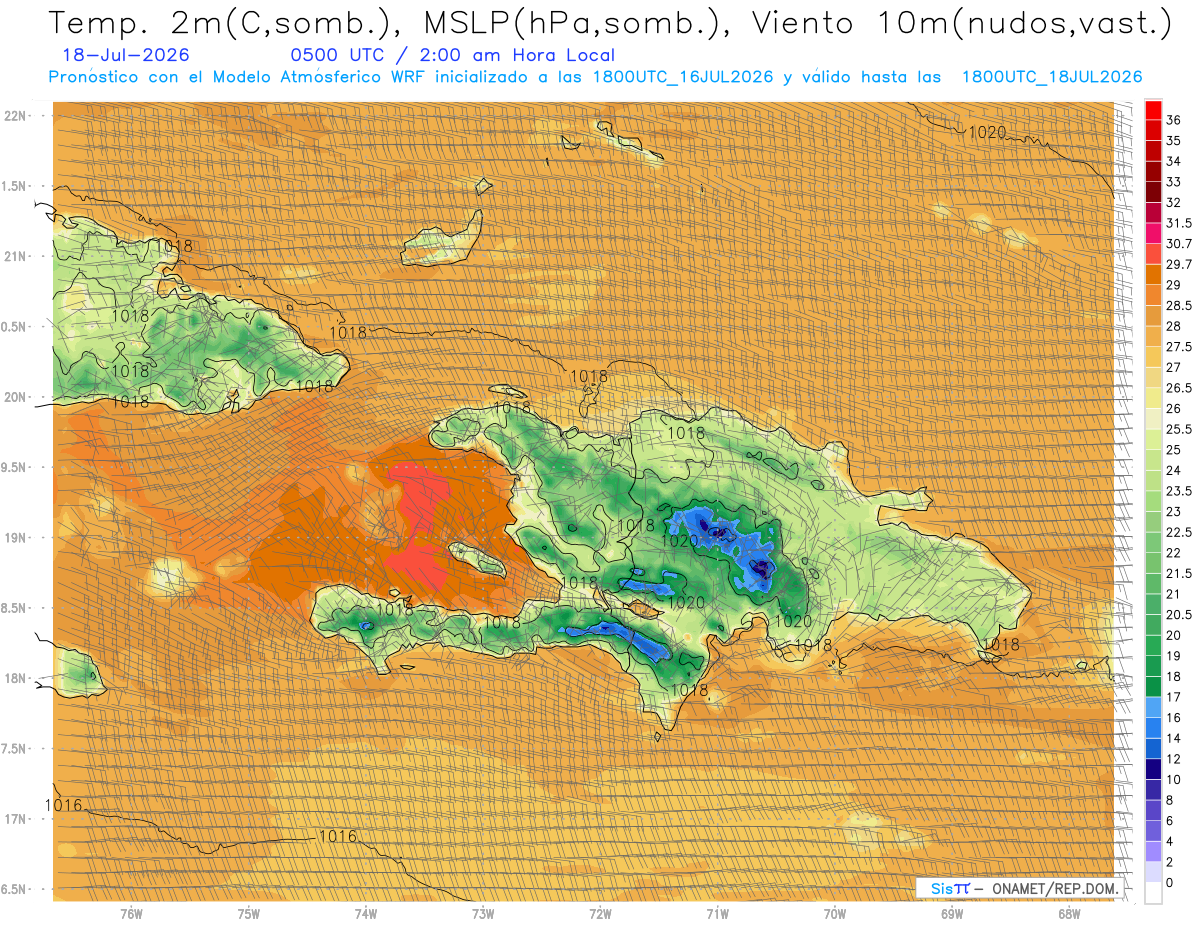Pick the white swatch at the legend bottom

pyautogui.click(x=1153, y=893)
